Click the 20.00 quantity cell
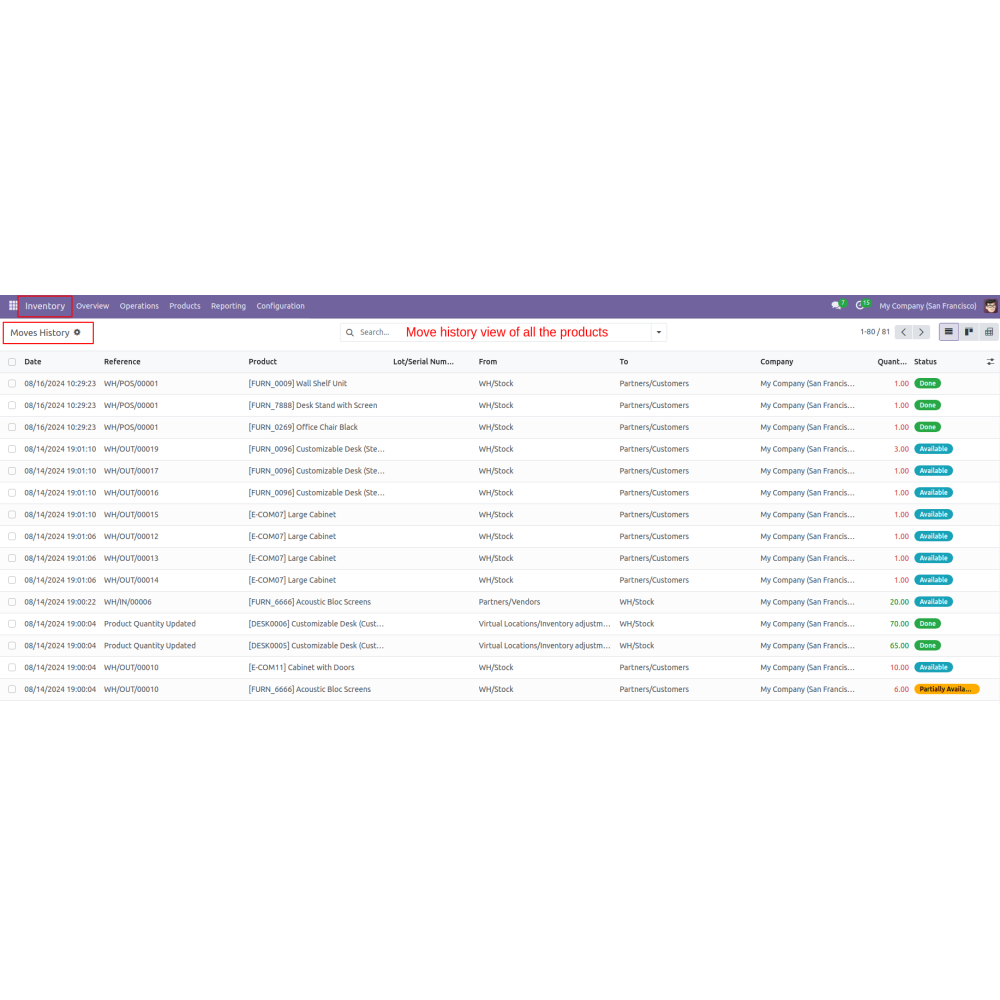 [899, 601]
